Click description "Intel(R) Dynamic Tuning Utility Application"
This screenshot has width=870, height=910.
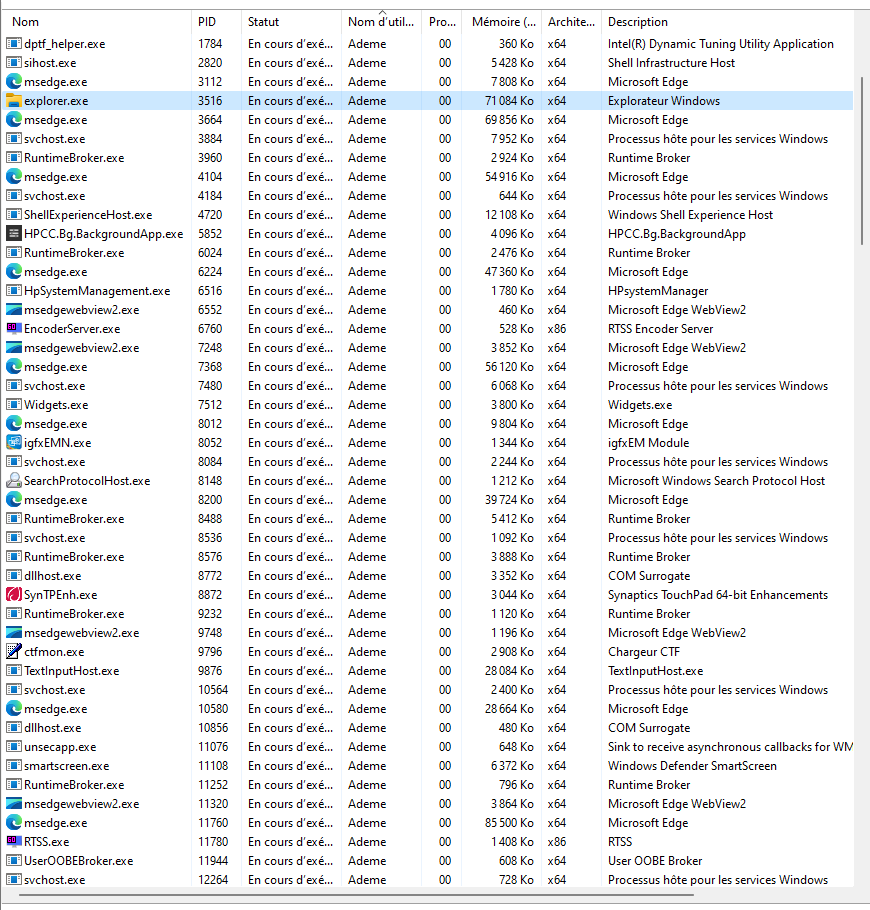click(720, 44)
